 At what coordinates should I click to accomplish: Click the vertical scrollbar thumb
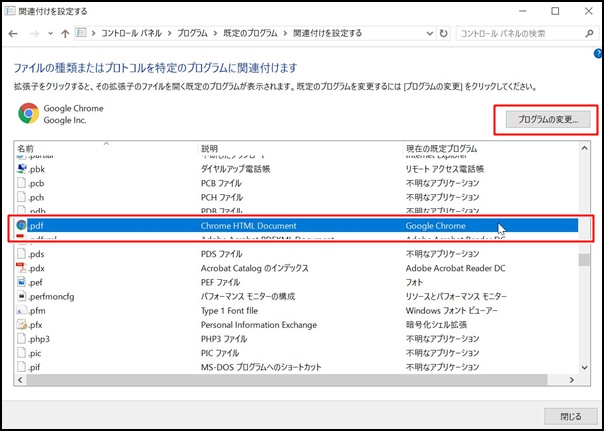click(584, 260)
